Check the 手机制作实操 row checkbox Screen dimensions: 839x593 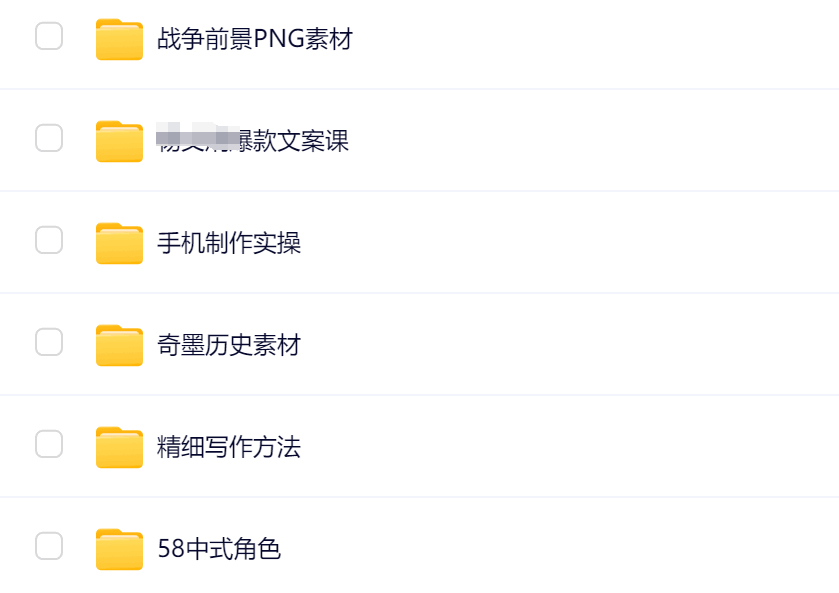click(x=49, y=241)
